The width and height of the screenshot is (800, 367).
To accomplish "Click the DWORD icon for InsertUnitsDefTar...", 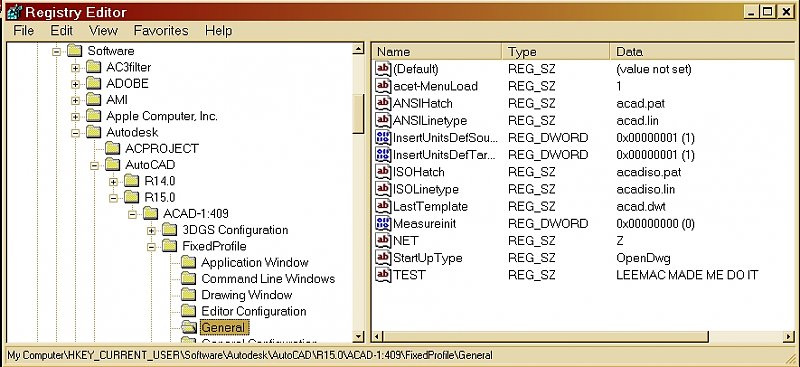I will 383,154.
